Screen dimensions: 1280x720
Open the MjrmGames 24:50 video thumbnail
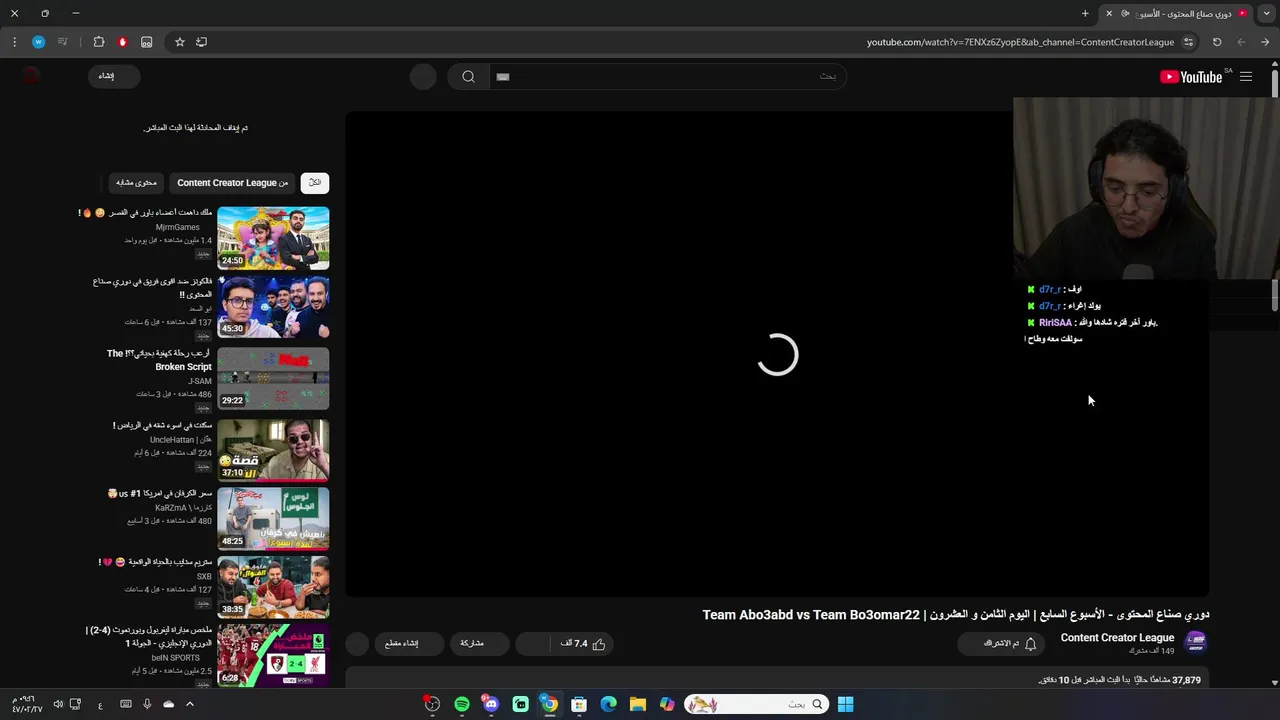point(273,238)
